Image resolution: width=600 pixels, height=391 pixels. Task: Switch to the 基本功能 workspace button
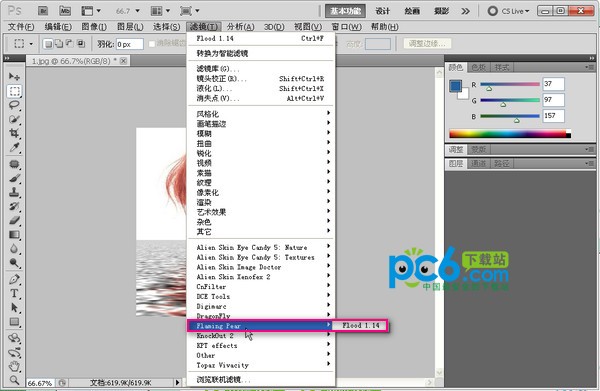tap(345, 11)
